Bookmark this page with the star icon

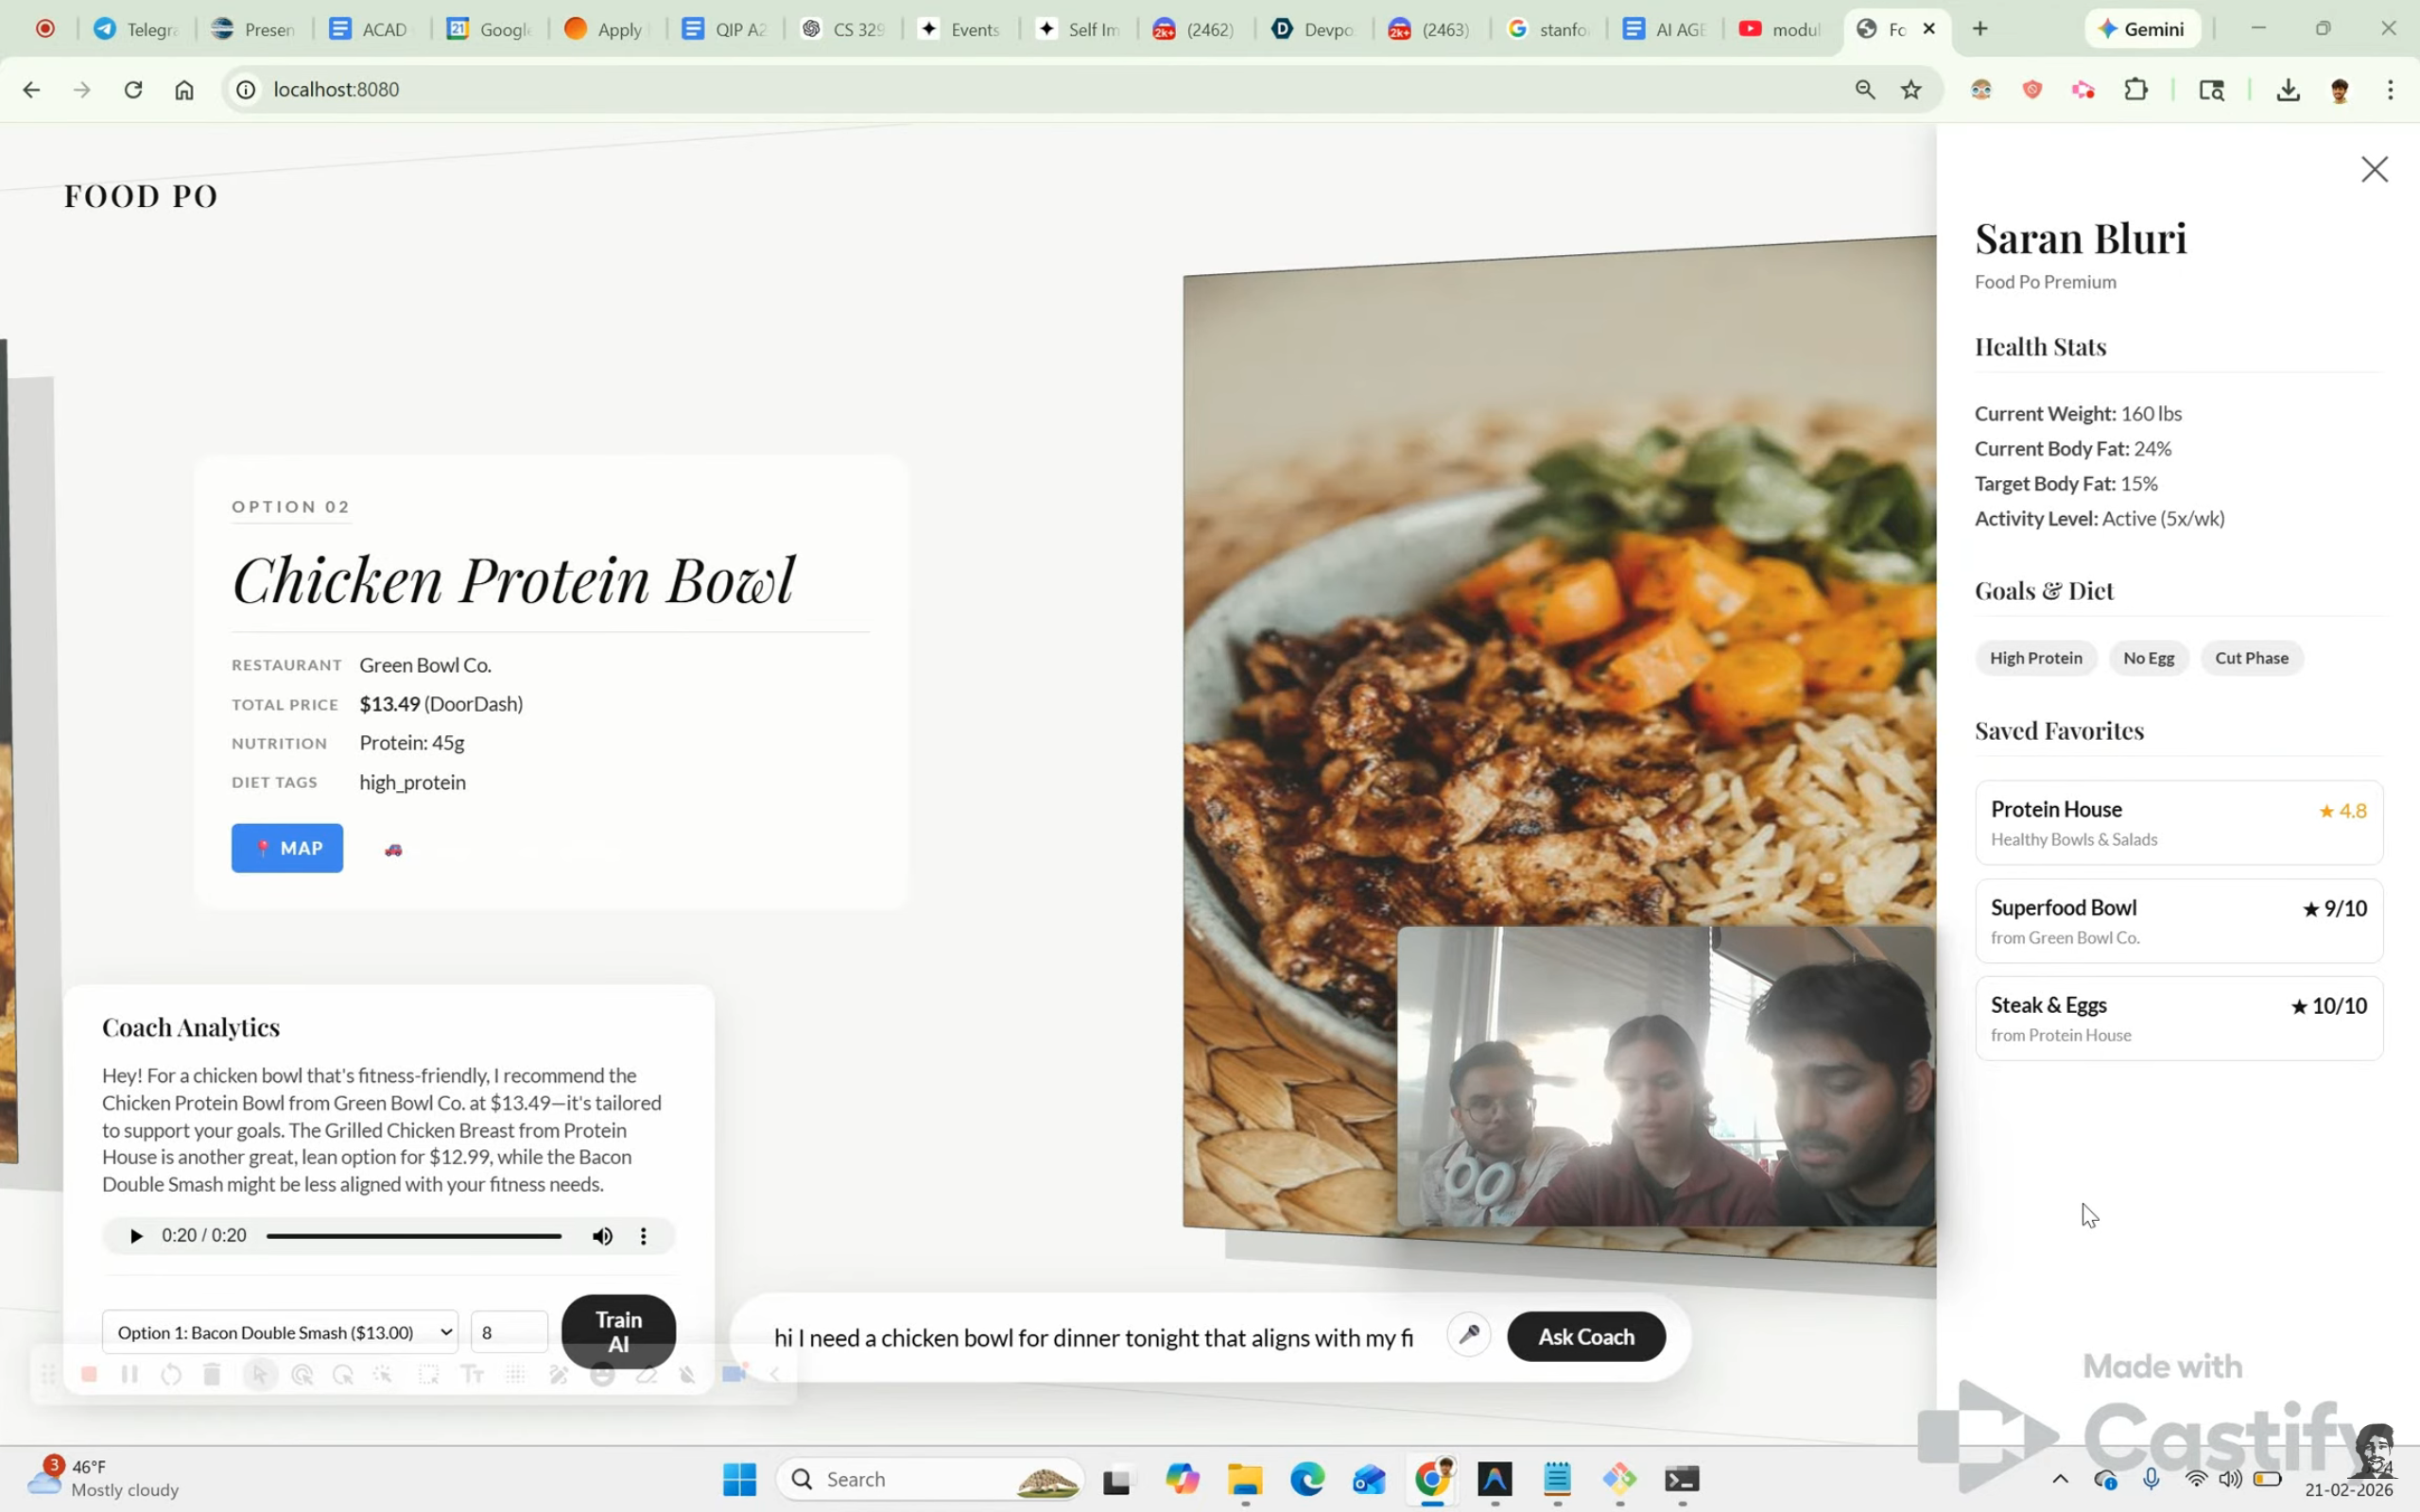[x=1911, y=90]
